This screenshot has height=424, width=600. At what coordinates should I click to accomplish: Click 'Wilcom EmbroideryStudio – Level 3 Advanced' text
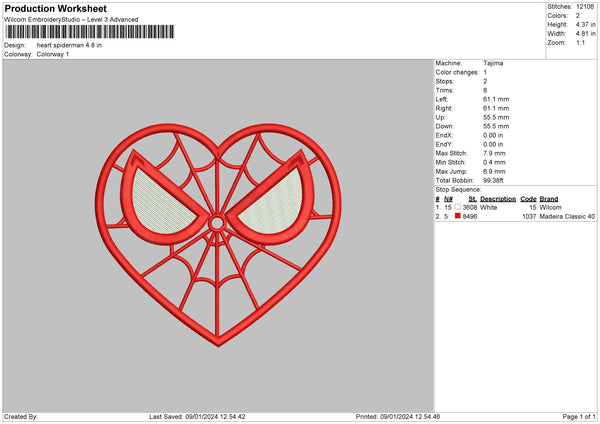(x=71, y=20)
